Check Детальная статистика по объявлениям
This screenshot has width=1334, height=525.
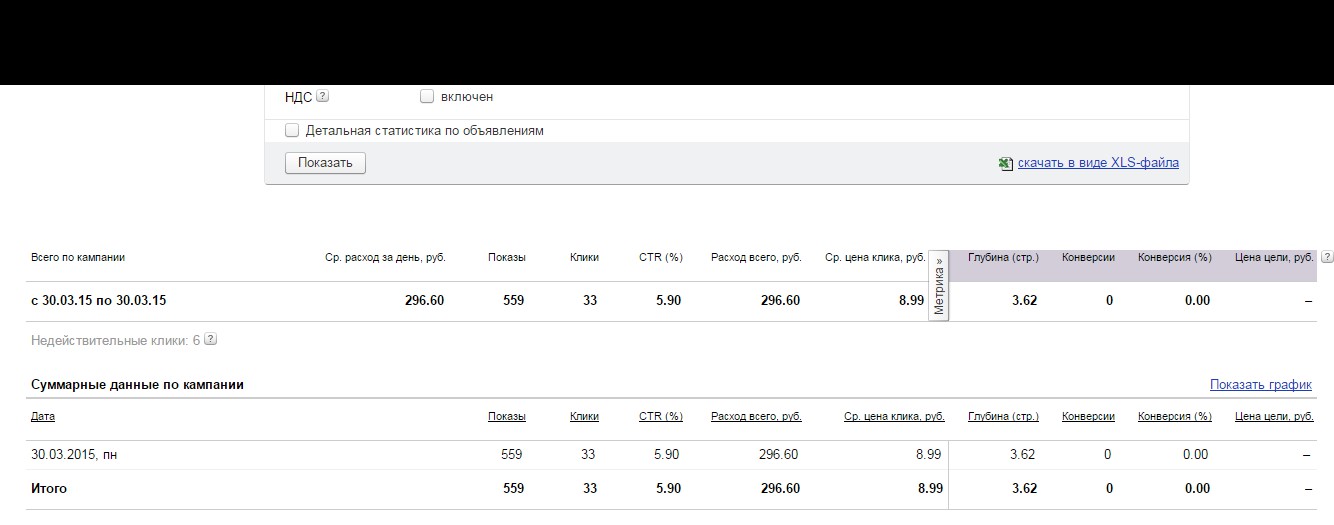[292, 130]
